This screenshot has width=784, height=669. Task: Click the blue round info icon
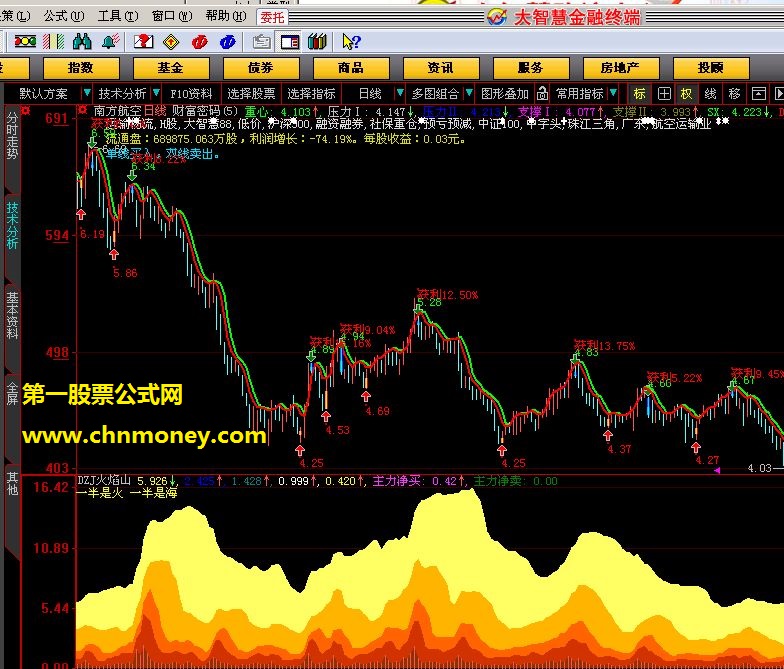point(228,42)
